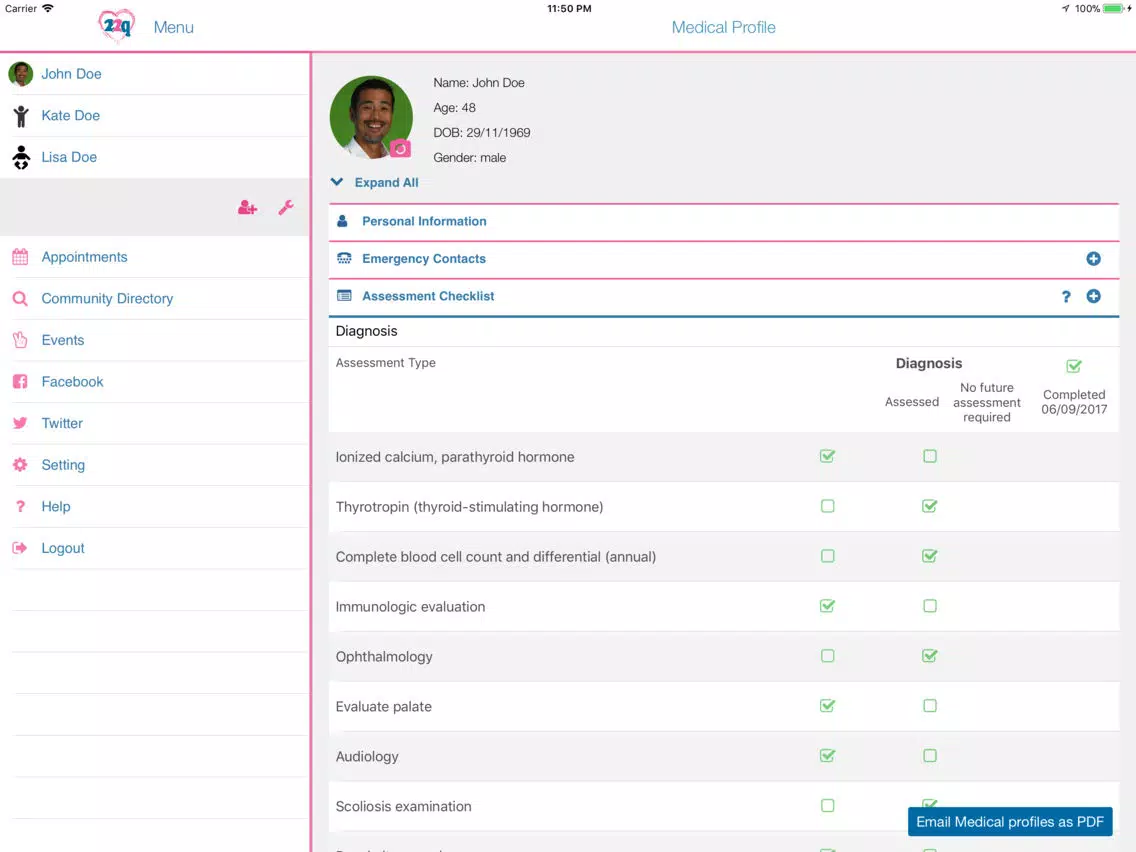The image size is (1136, 852).
Task: Select Kate Doe's child figure icon
Action: pyautogui.click(x=21, y=116)
